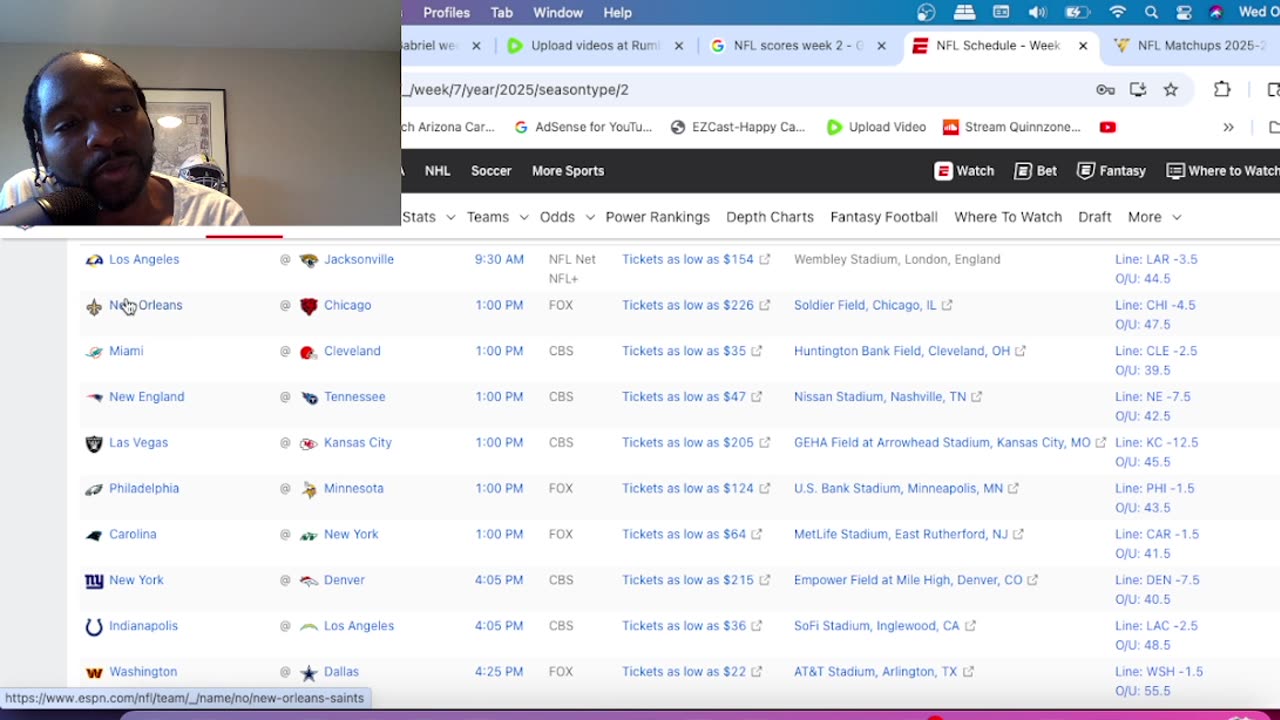Click the Dallas Cowboys logo
This screenshot has height=720, width=1280.
click(x=309, y=673)
